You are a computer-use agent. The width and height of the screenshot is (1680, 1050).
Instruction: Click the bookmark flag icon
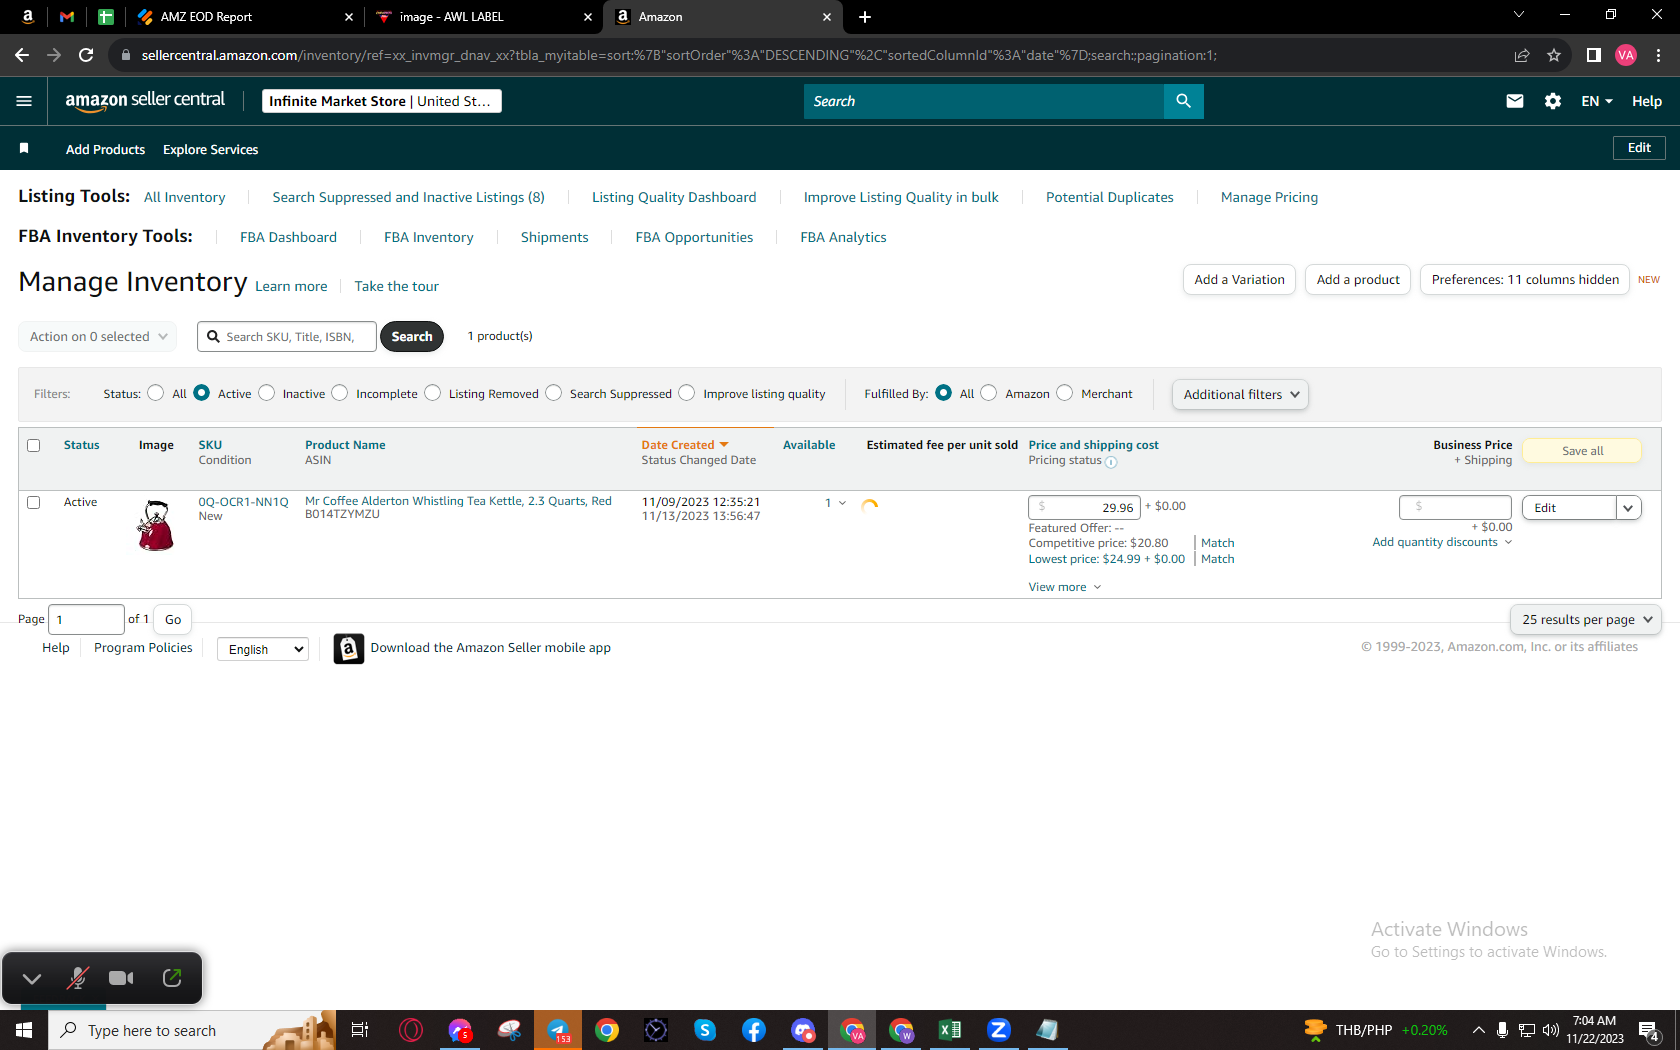(24, 149)
